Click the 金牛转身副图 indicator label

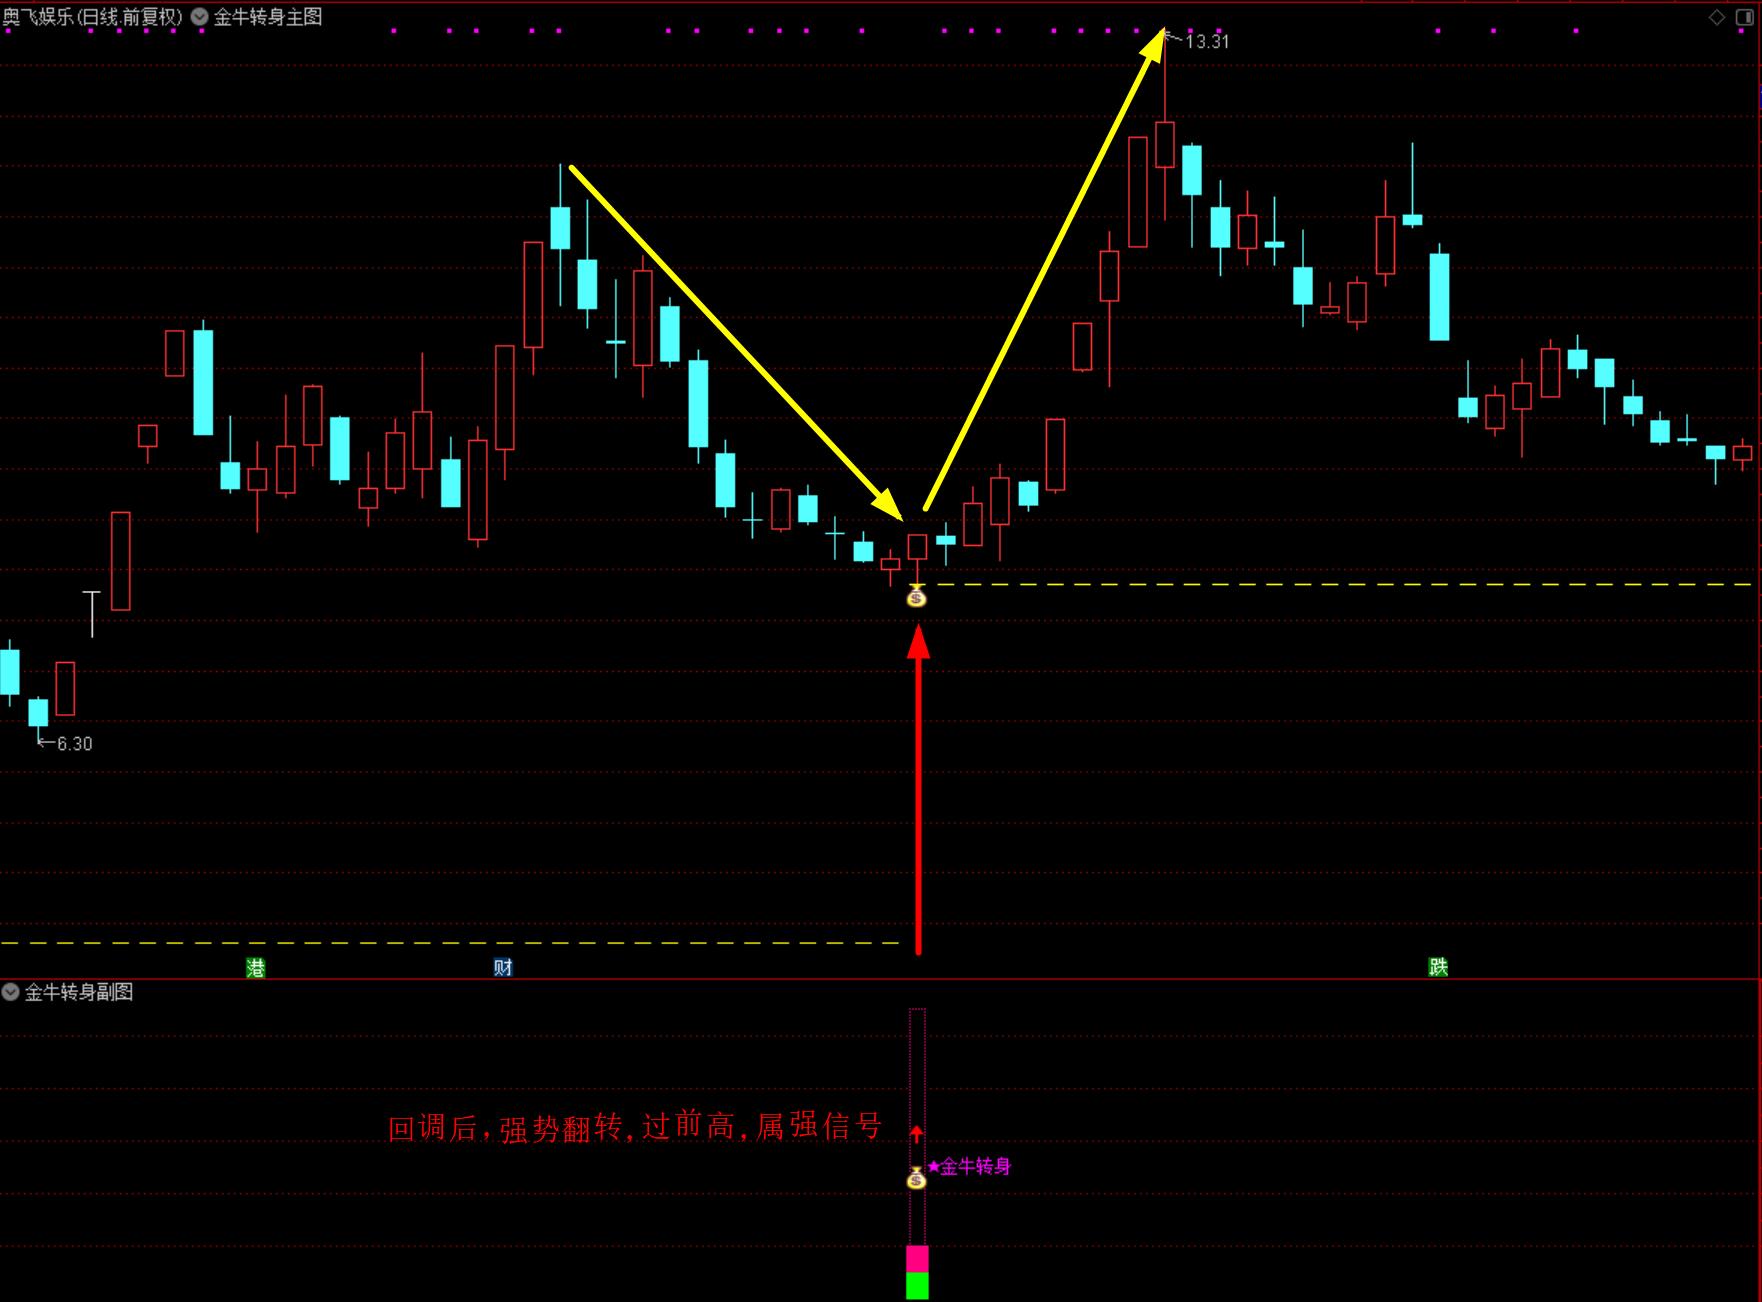coord(79,992)
